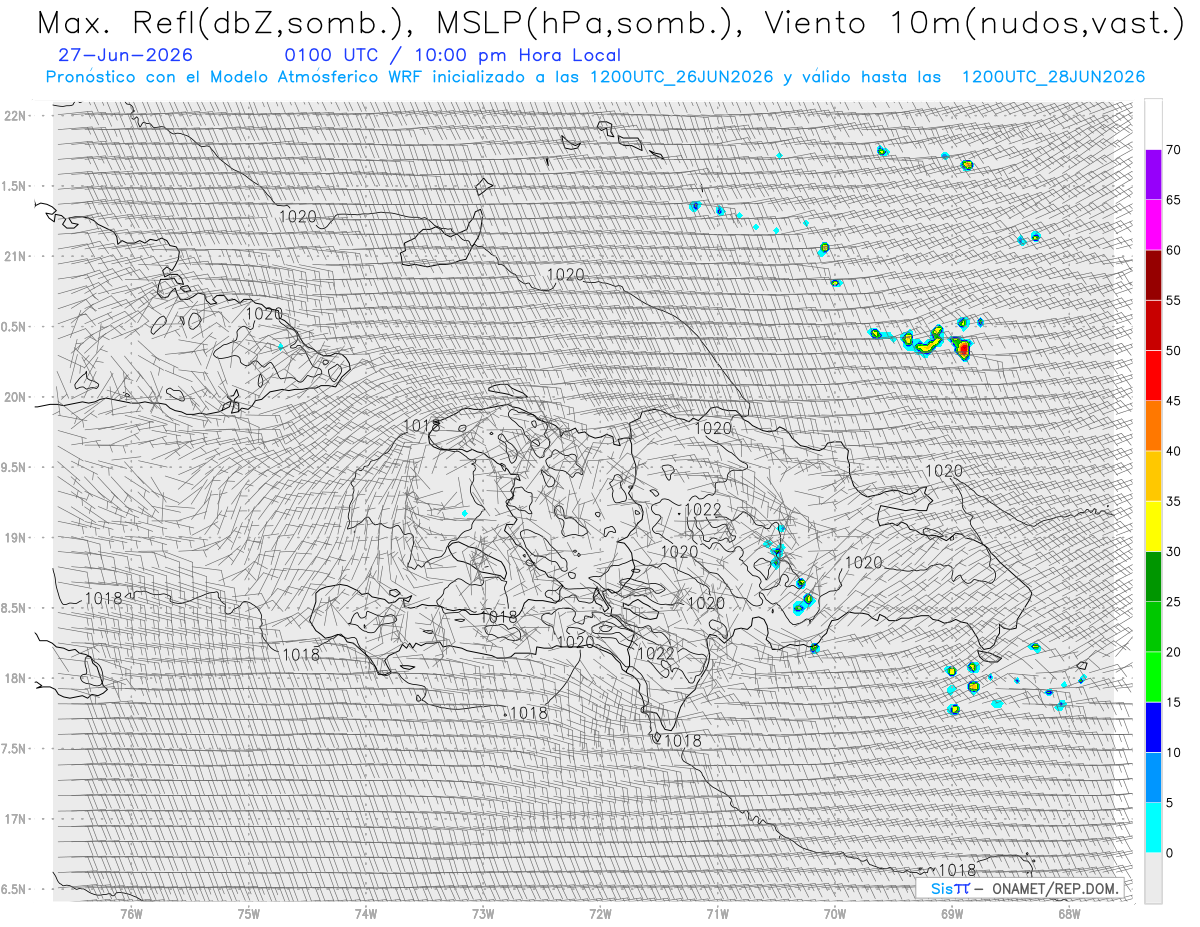Image resolution: width=1200 pixels, height=927 pixels.
Task: Click the colorbar label "35"
Action: (x=1173, y=502)
